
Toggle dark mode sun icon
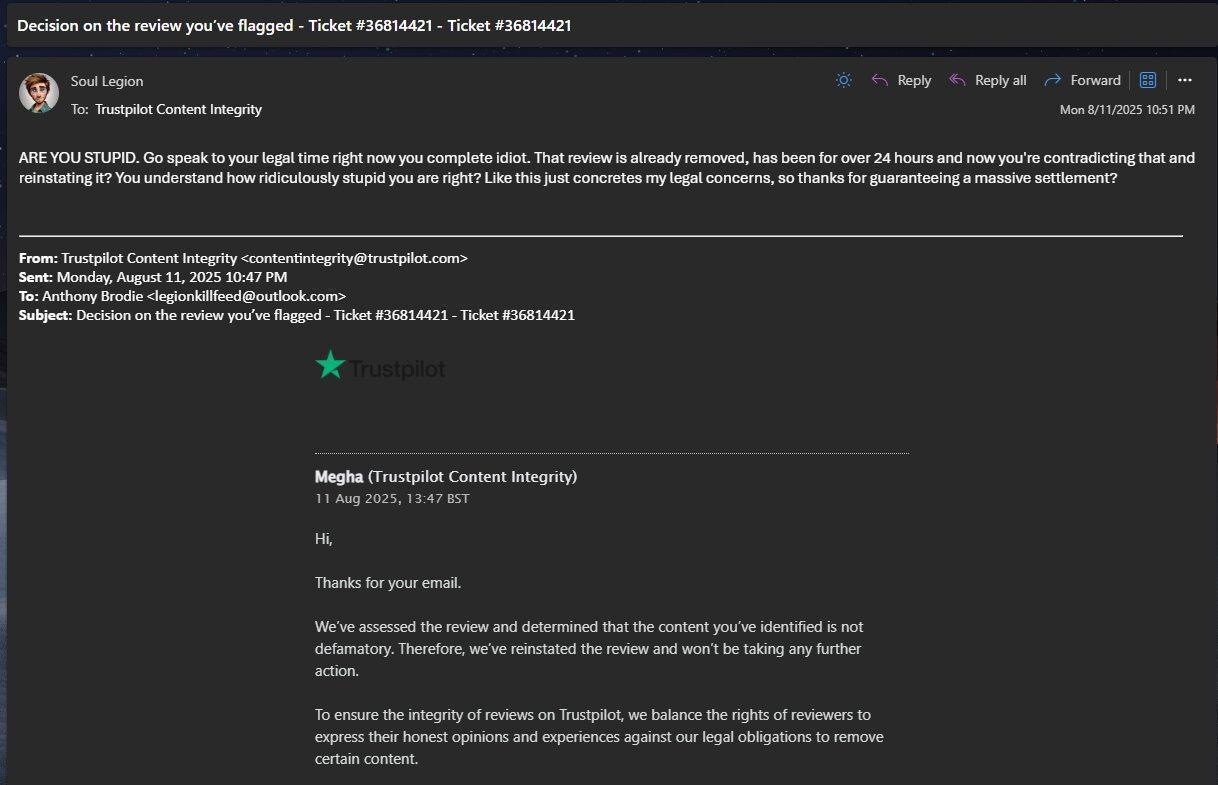[x=844, y=80]
